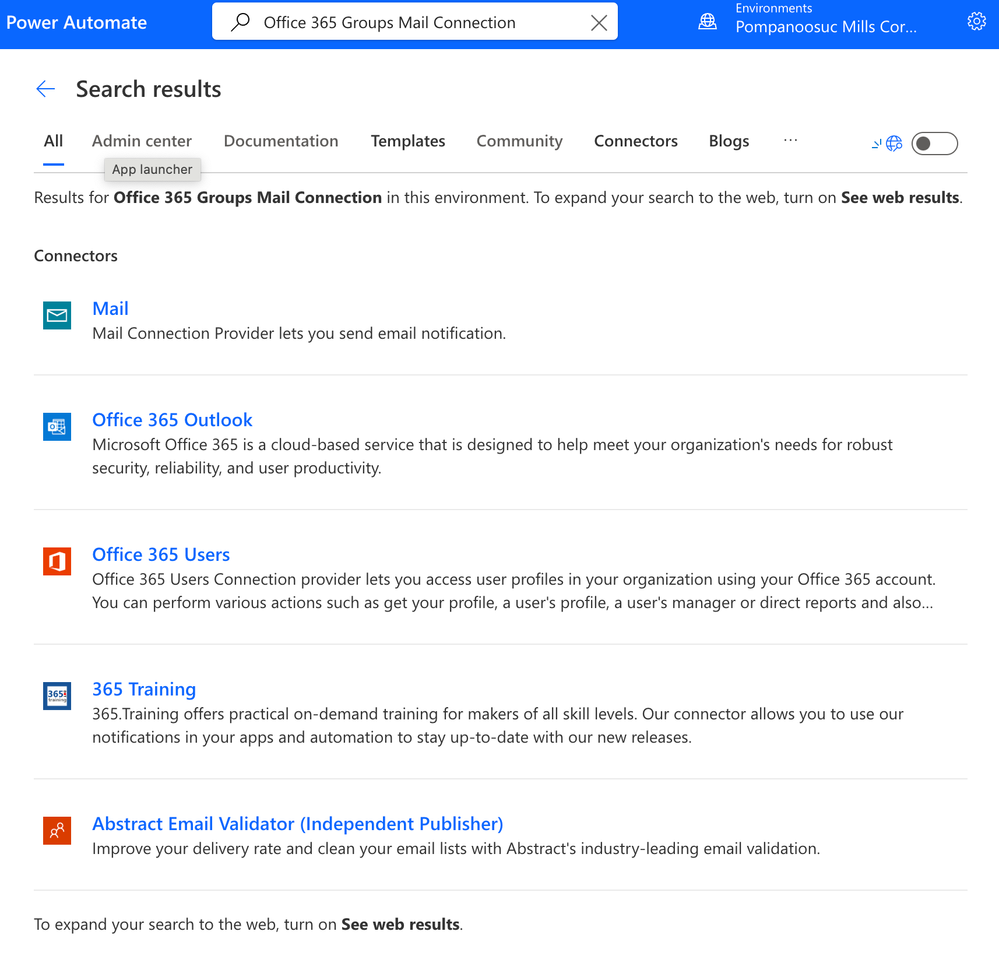Image resolution: width=999 pixels, height=955 pixels.
Task: Click the Office 365 Users connector icon
Action: 57,561
